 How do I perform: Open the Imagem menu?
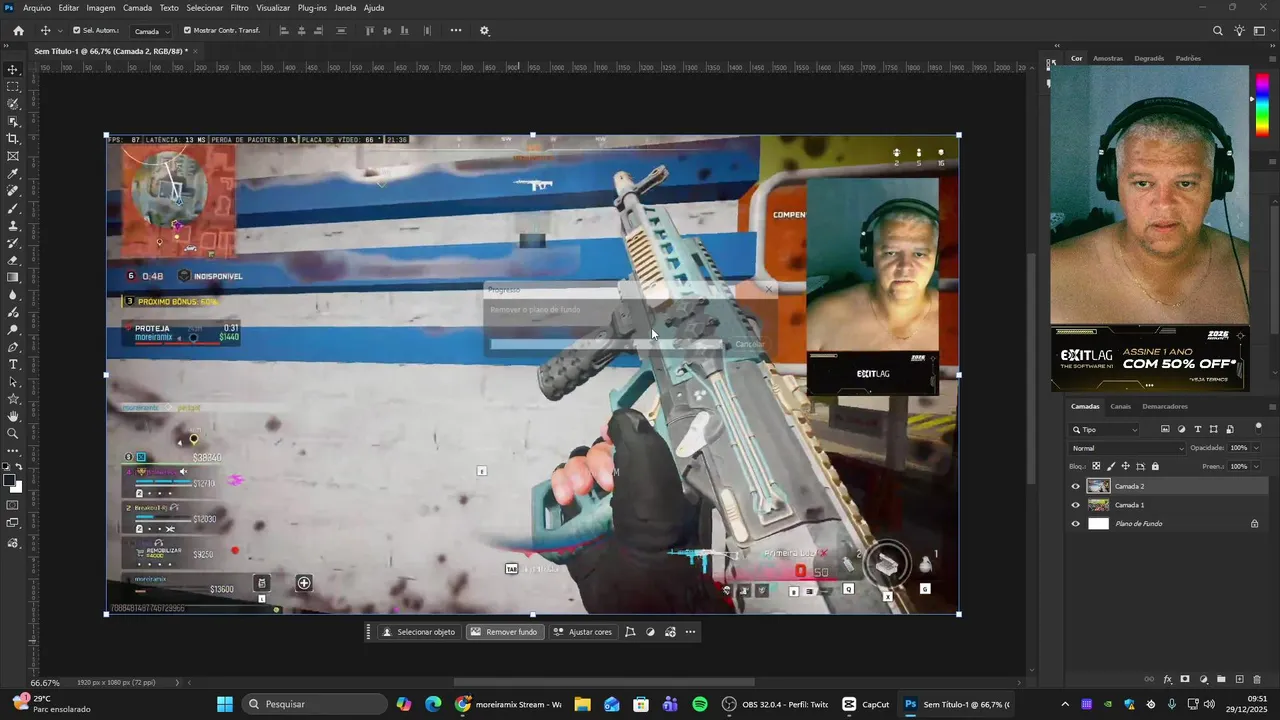coord(101,8)
